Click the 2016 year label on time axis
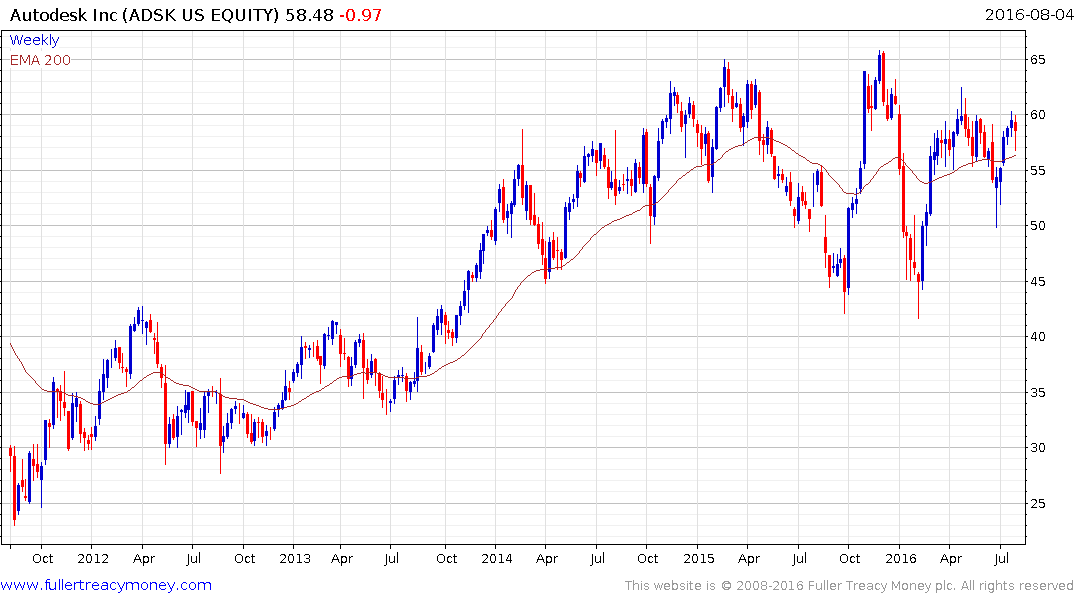This screenshot has height=600, width=1075. pyautogui.click(x=901, y=558)
